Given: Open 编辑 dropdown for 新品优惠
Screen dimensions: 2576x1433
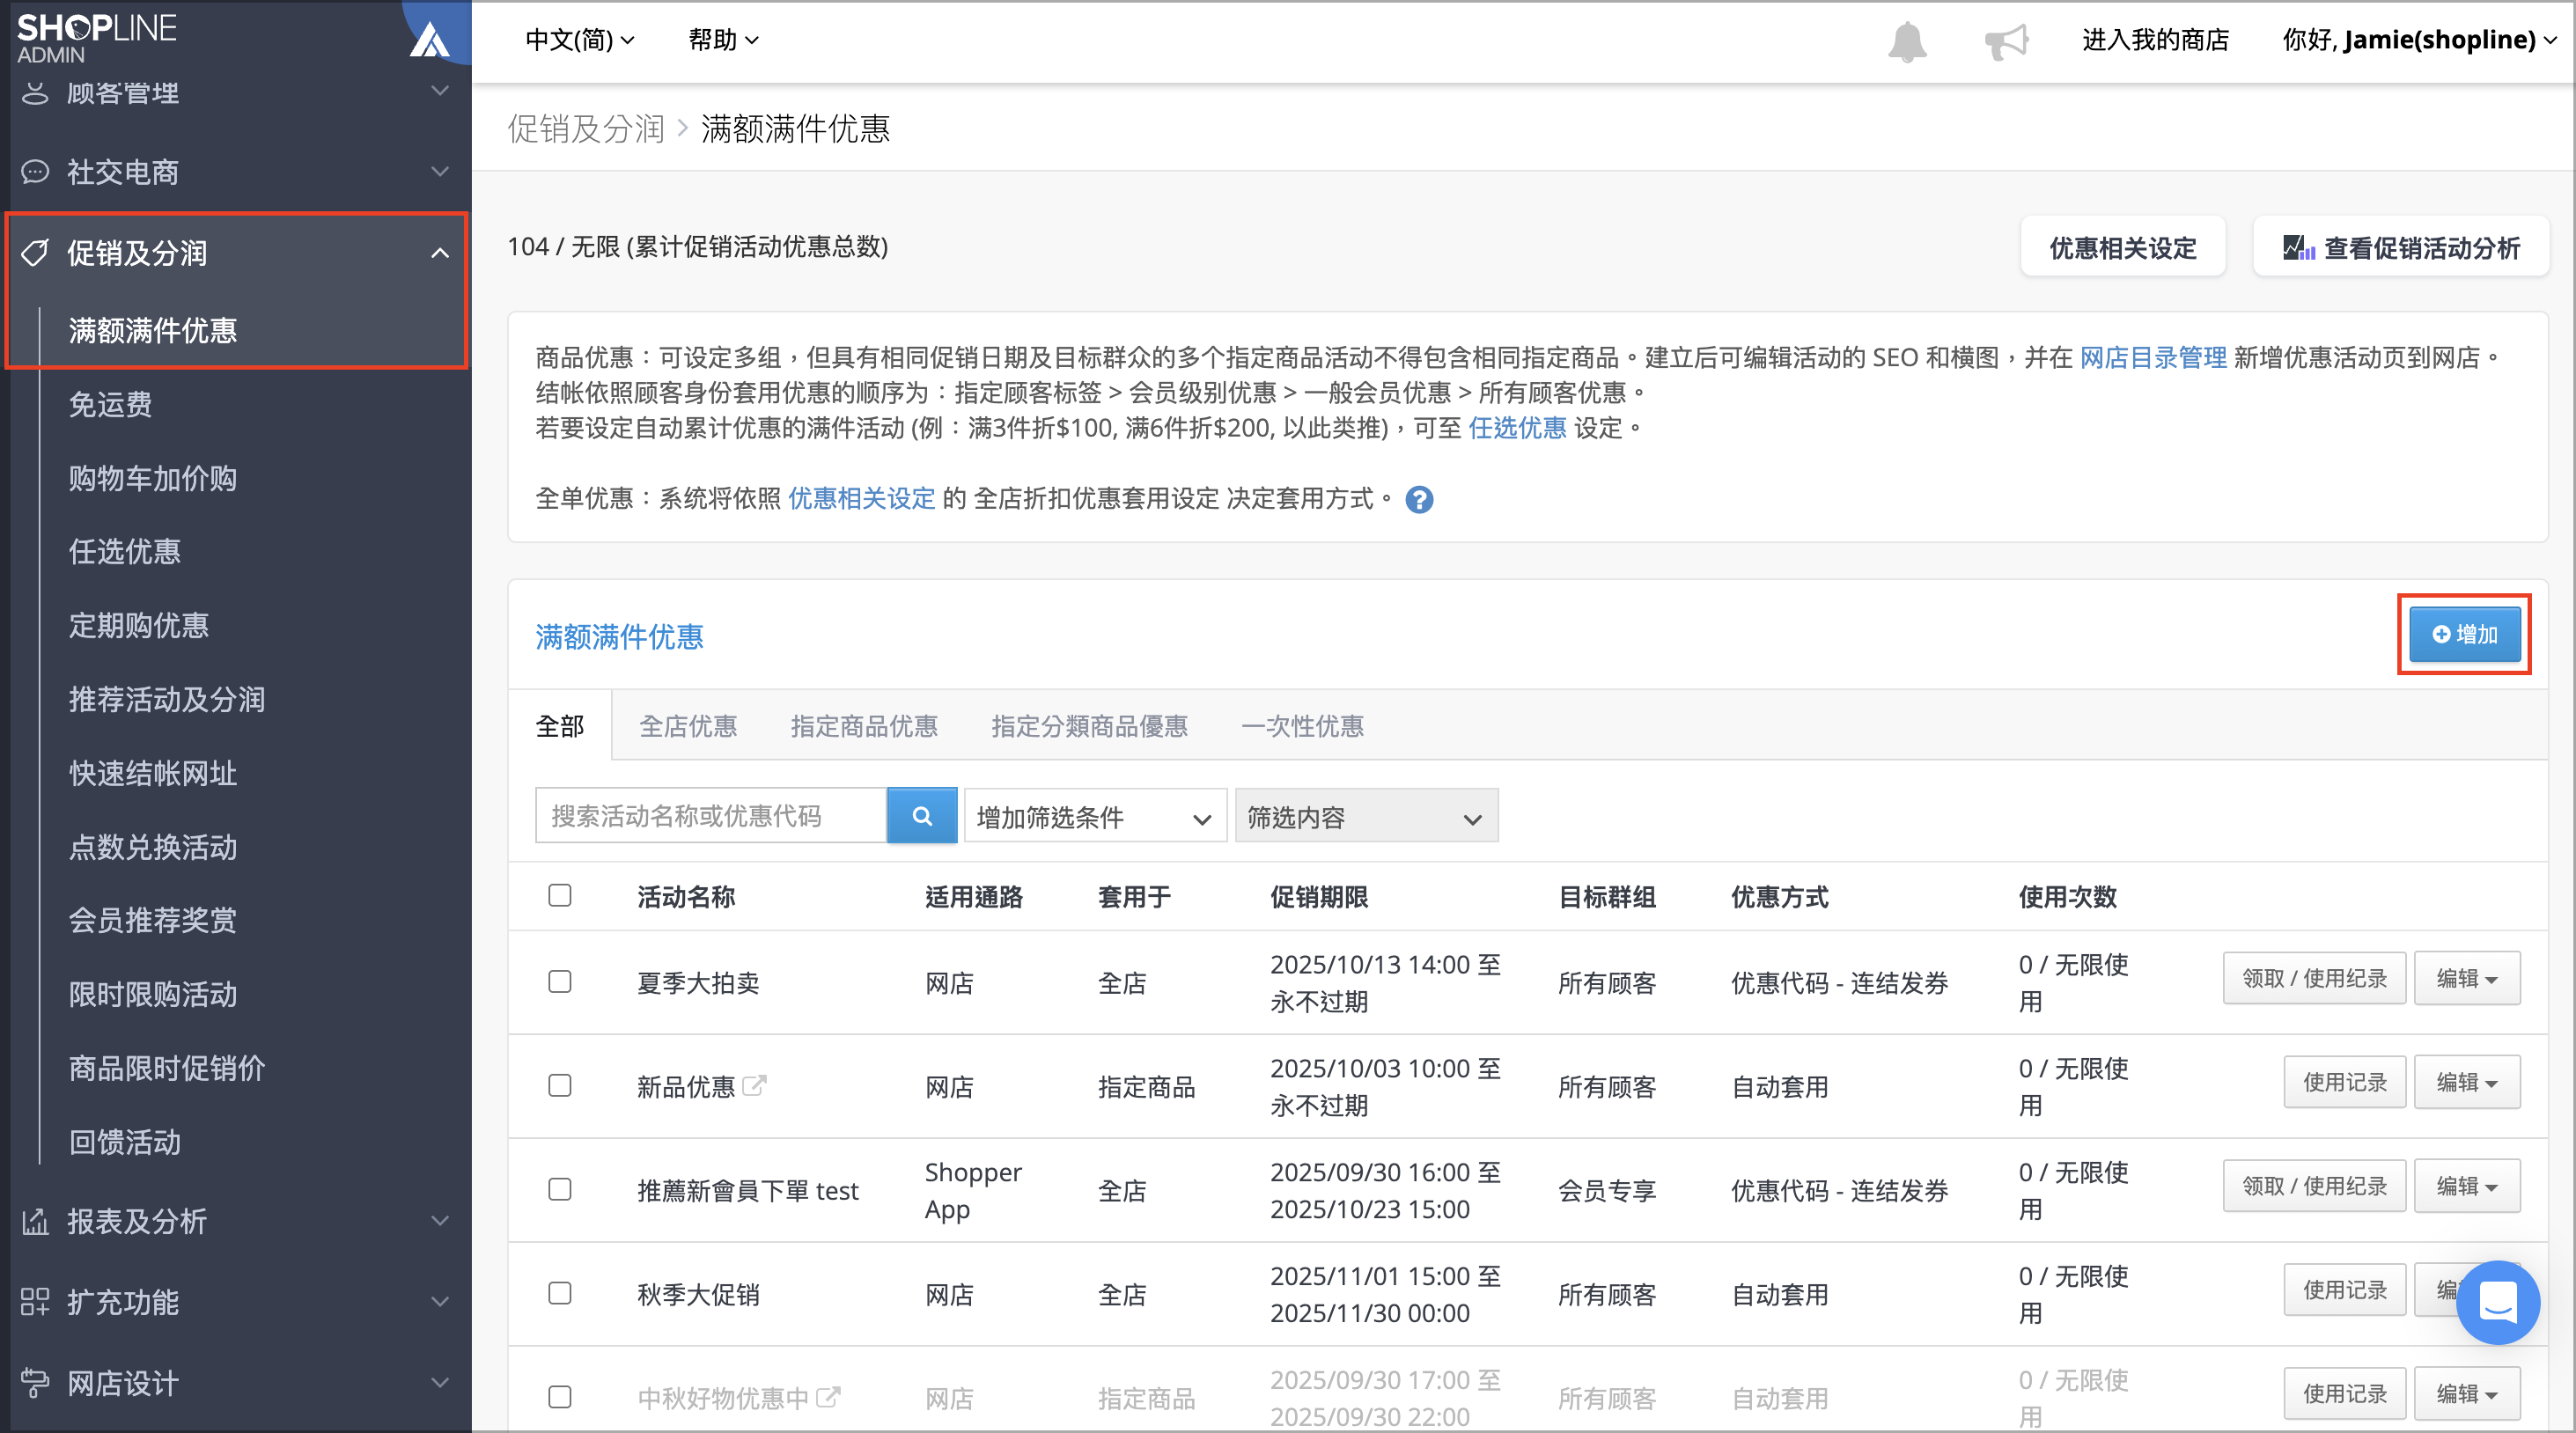Looking at the screenshot, I should tap(2466, 1083).
